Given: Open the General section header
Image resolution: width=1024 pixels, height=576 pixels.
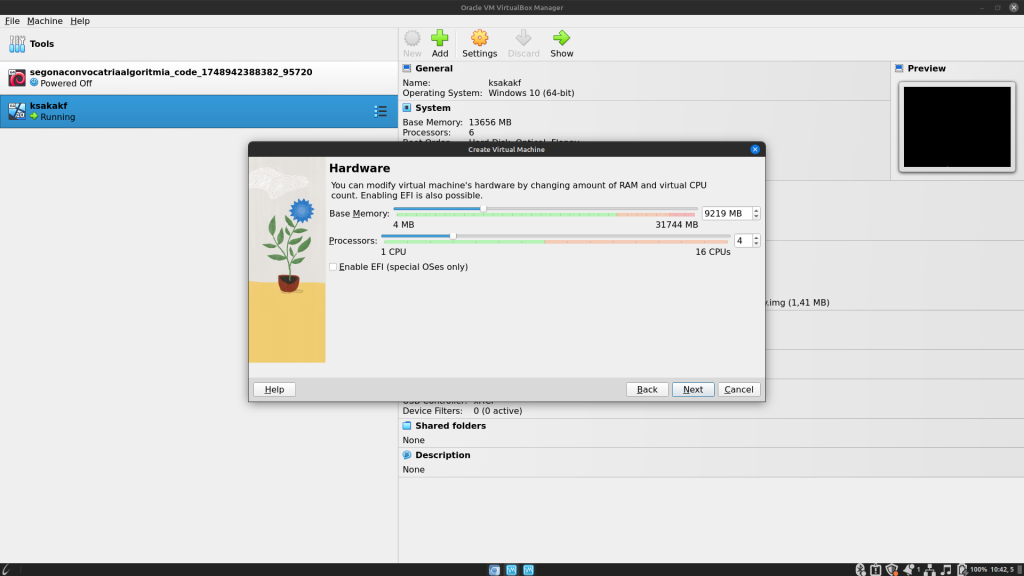Looking at the screenshot, I should tap(434, 69).
